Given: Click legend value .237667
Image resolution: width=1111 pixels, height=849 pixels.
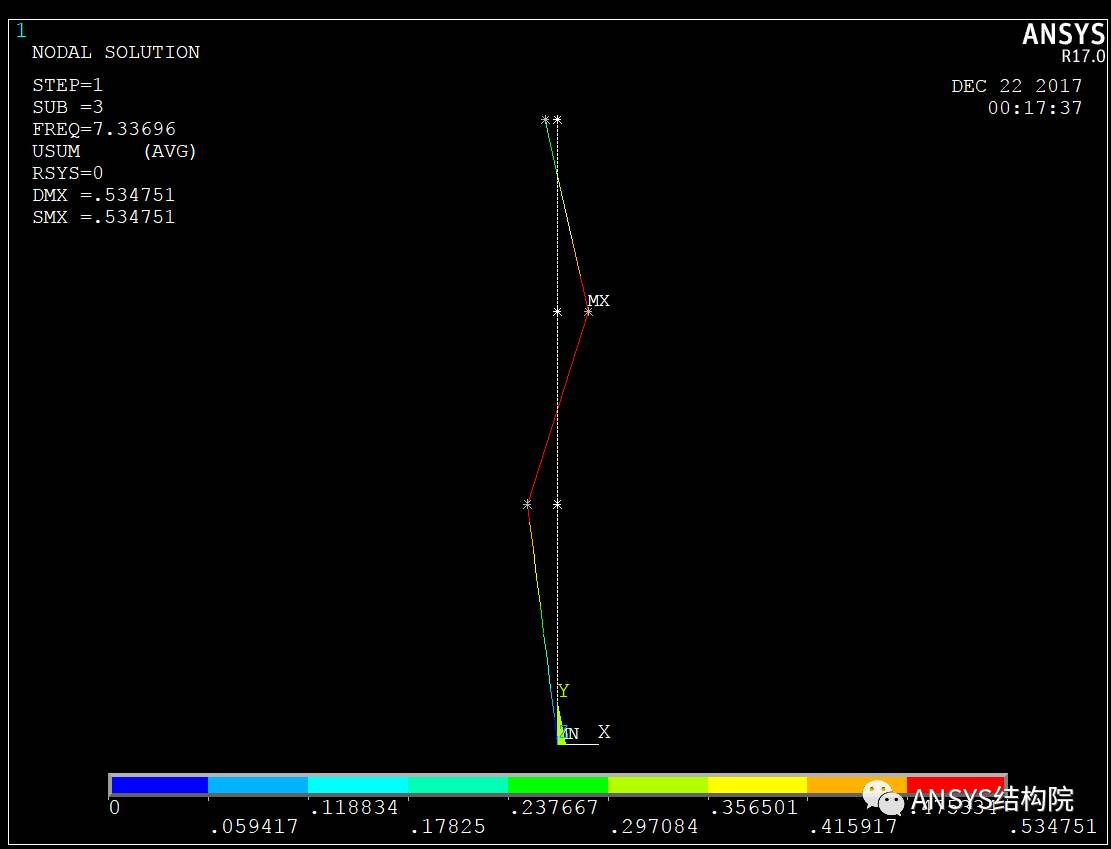Looking at the screenshot, I should pyautogui.click(x=553, y=807).
